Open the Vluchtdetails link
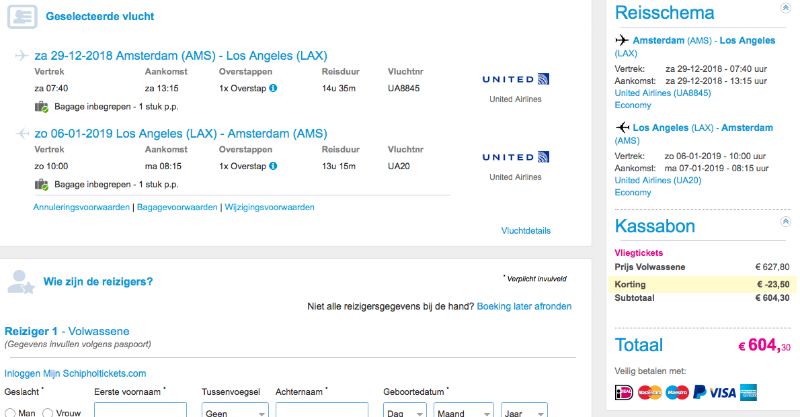800x417 pixels. pyautogui.click(x=525, y=230)
